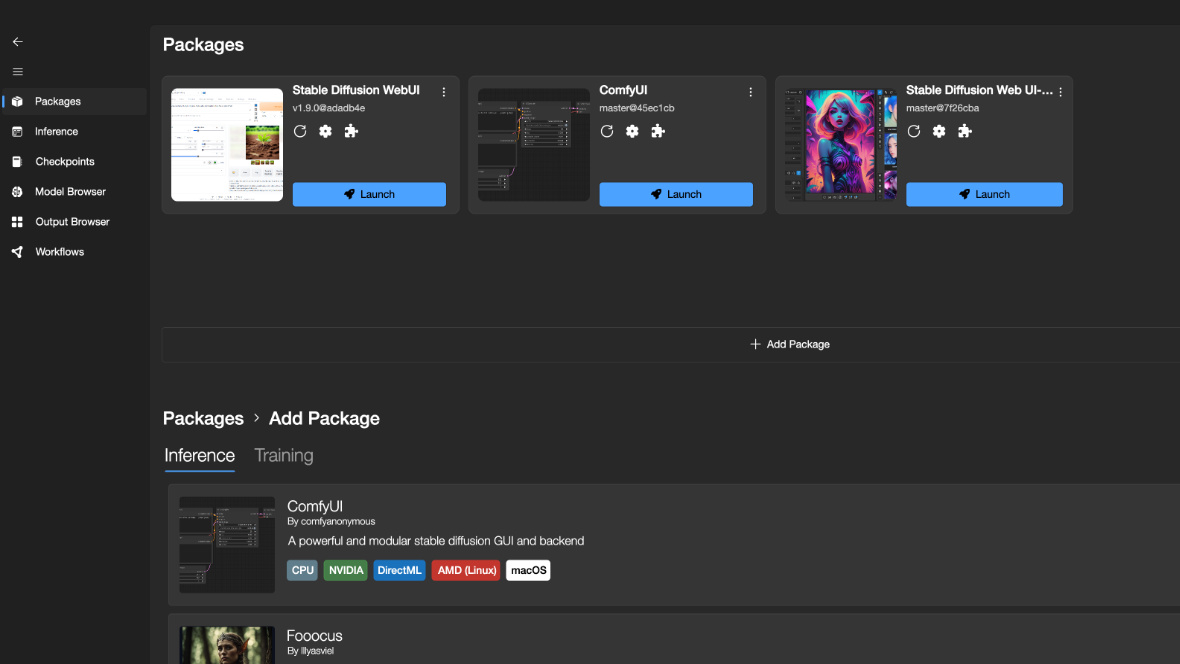The height and width of the screenshot is (664, 1180).
Task: Launch the ComfyUI package
Action: coord(676,194)
